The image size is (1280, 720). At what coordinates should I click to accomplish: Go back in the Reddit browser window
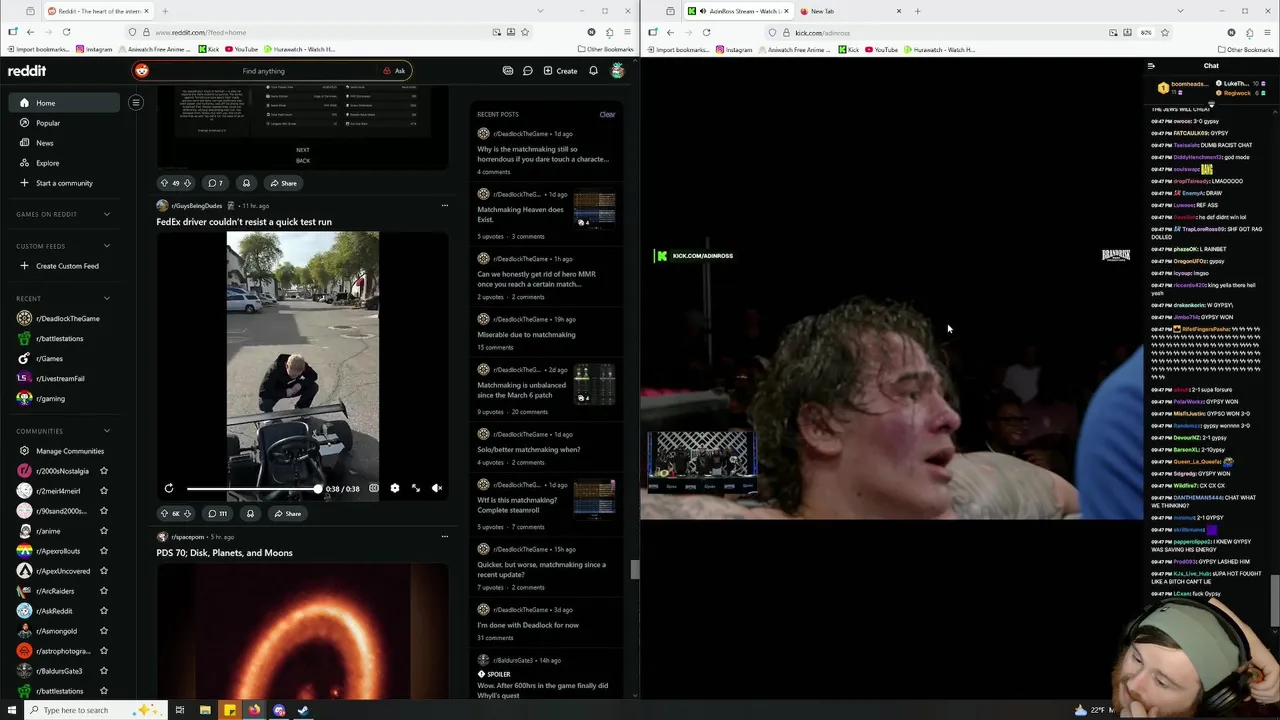(30, 32)
